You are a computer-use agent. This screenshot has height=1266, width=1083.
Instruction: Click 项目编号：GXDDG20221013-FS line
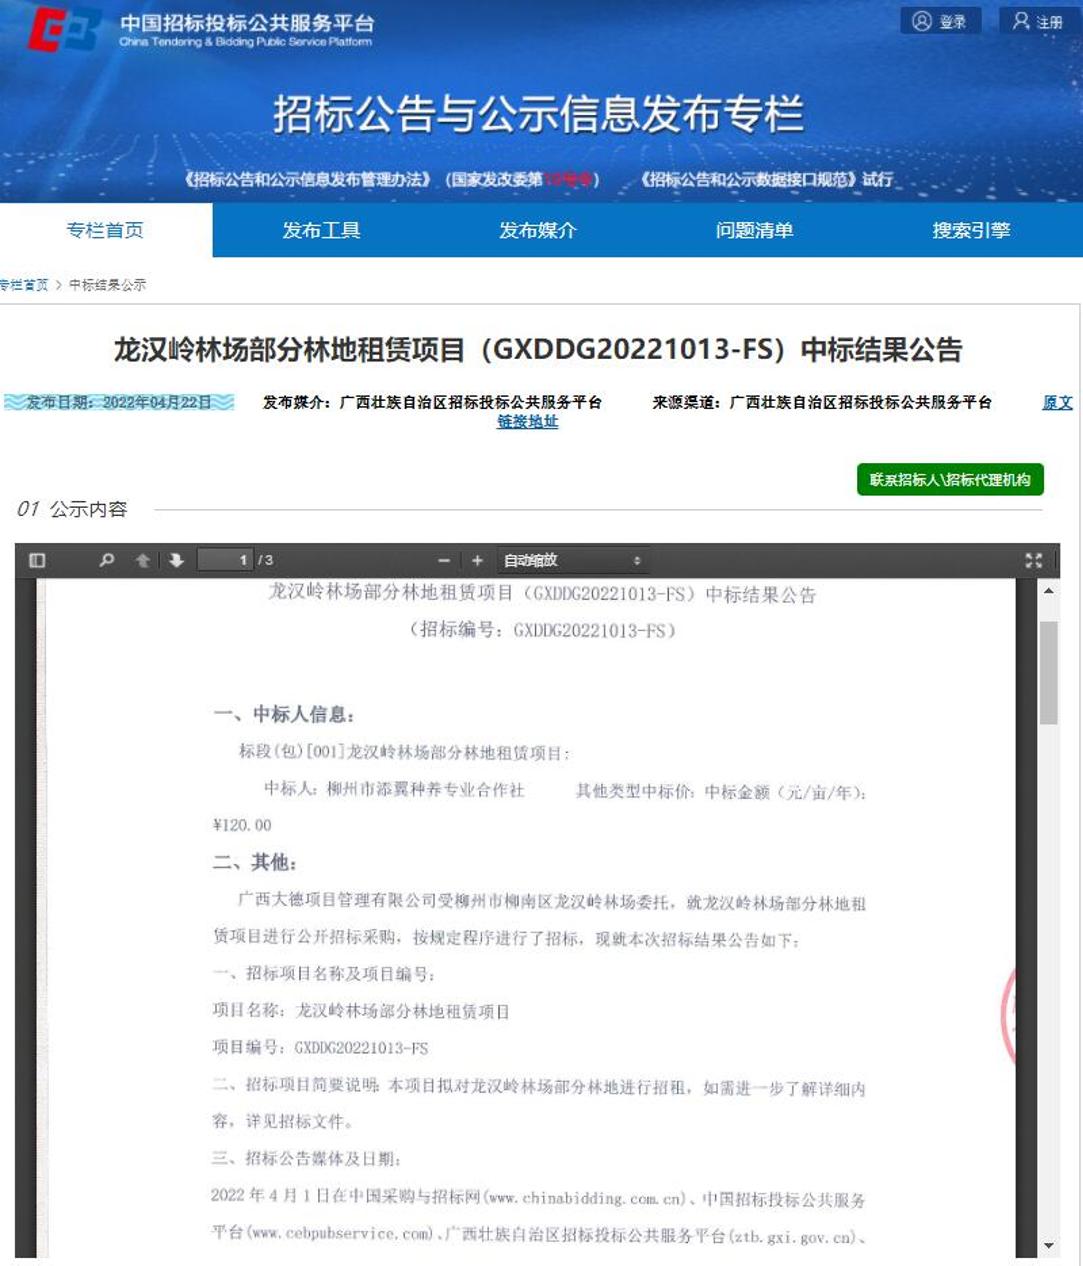point(320,1048)
